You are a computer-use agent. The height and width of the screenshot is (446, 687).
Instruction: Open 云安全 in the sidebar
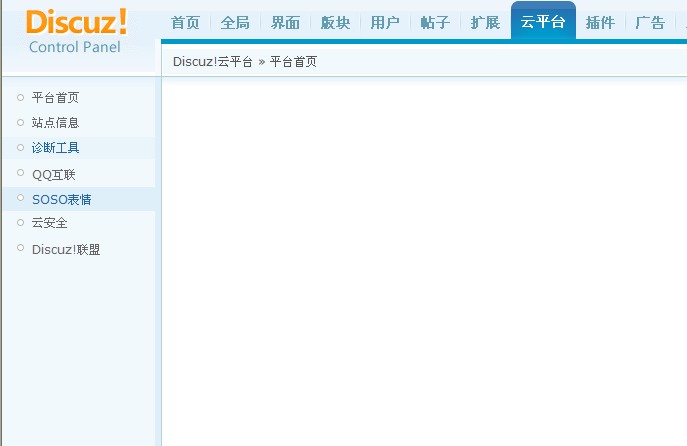point(50,223)
